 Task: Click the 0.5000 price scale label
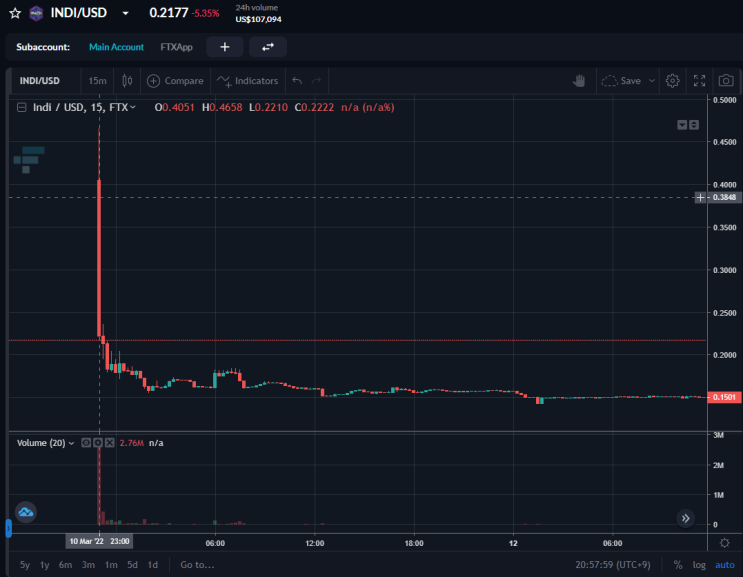pos(725,100)
